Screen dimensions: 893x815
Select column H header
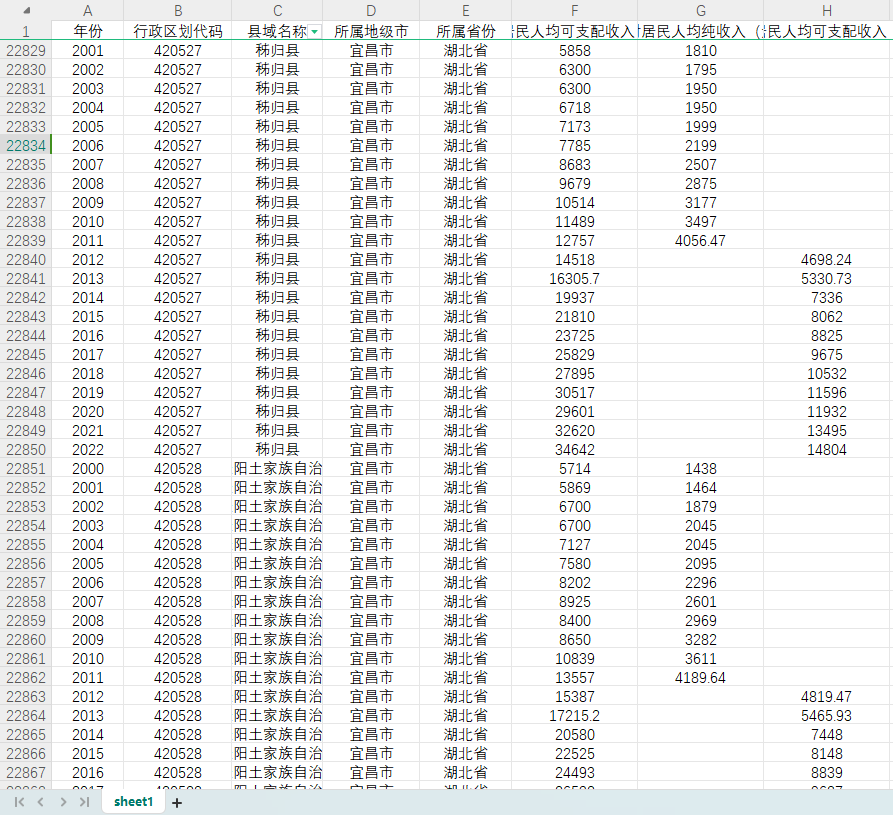[x=827, y=11]
